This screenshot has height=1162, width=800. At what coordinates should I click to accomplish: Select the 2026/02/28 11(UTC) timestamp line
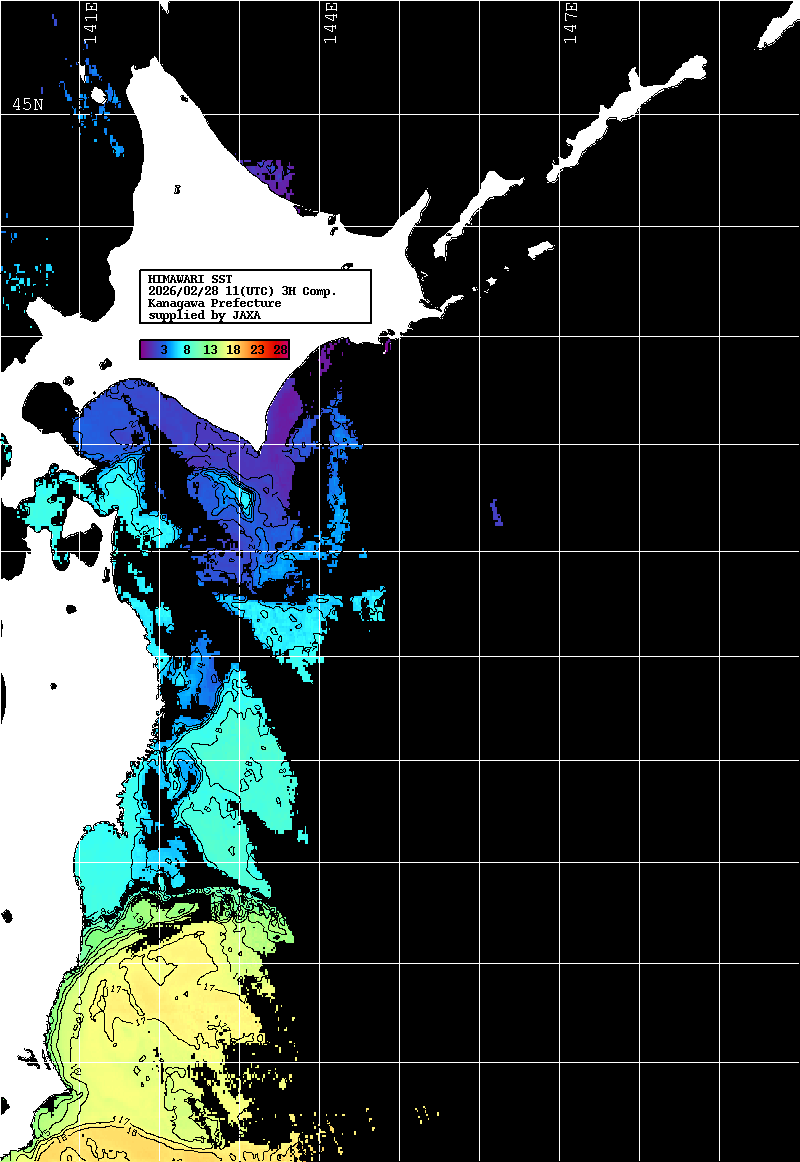pyautogui.click(x=242, y=290)
